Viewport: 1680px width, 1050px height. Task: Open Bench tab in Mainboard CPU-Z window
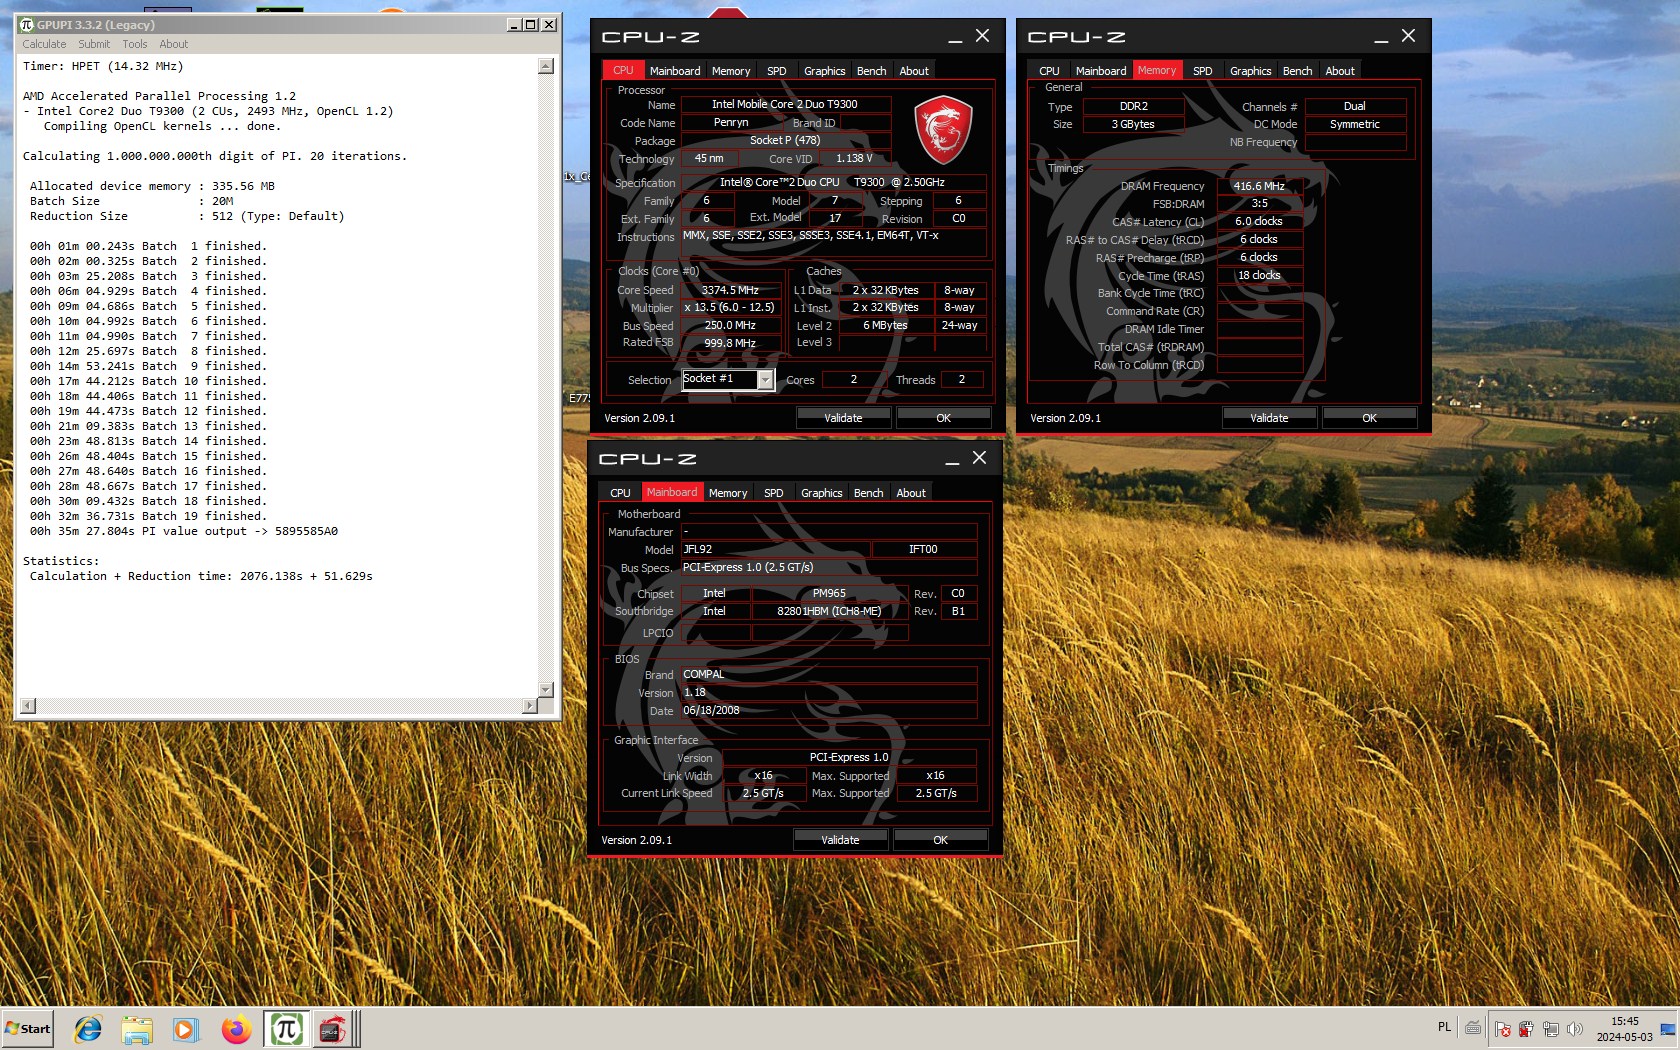[x=868, y=493]
